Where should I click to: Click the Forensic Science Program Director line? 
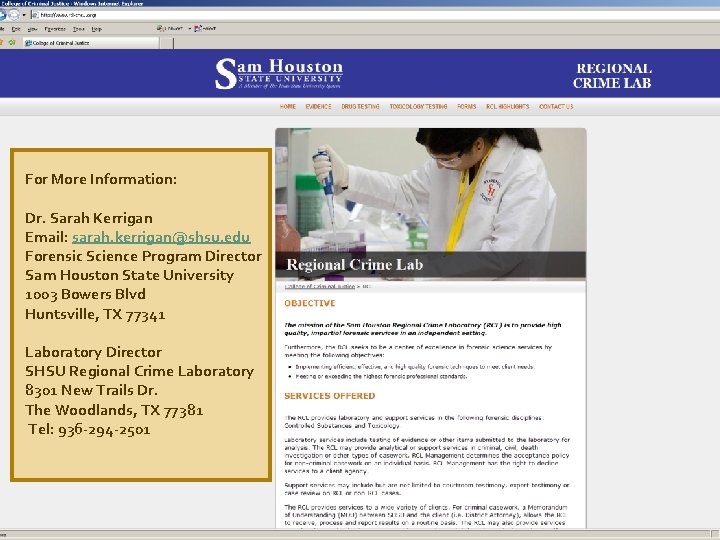tap(143, 256)
